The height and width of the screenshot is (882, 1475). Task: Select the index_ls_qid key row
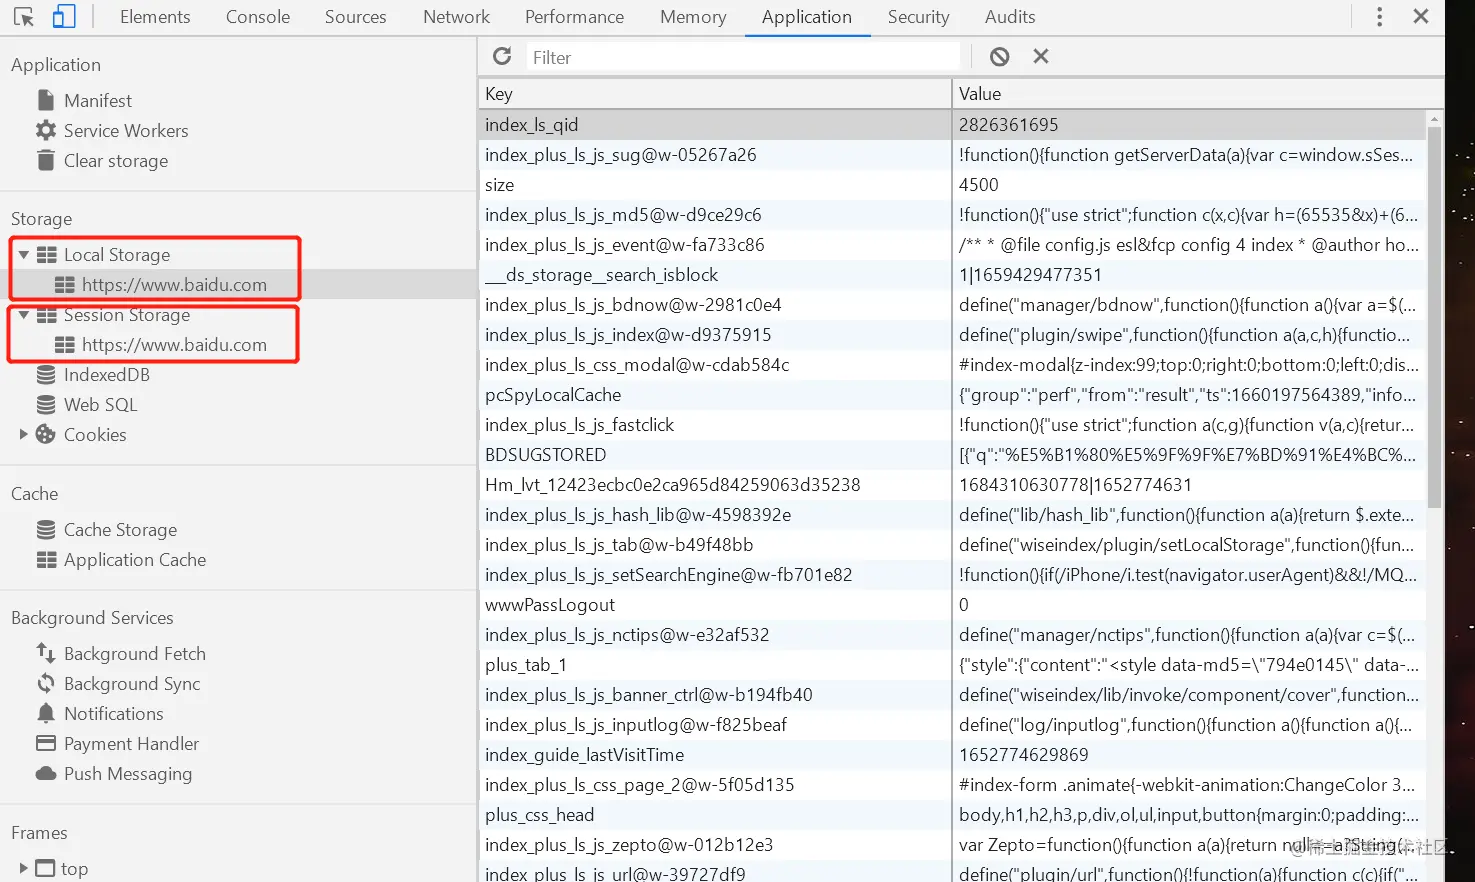[x=952, y=125]
